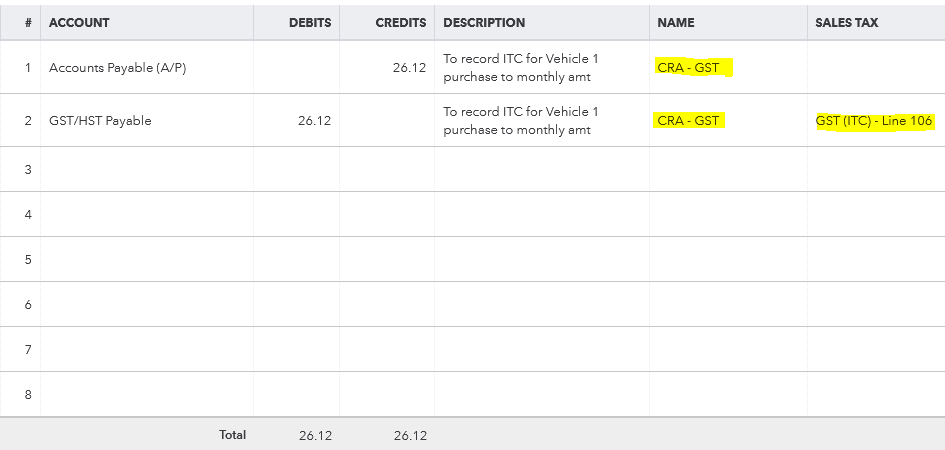Select row number 4

pyautogui.click(x=28, y=214)
